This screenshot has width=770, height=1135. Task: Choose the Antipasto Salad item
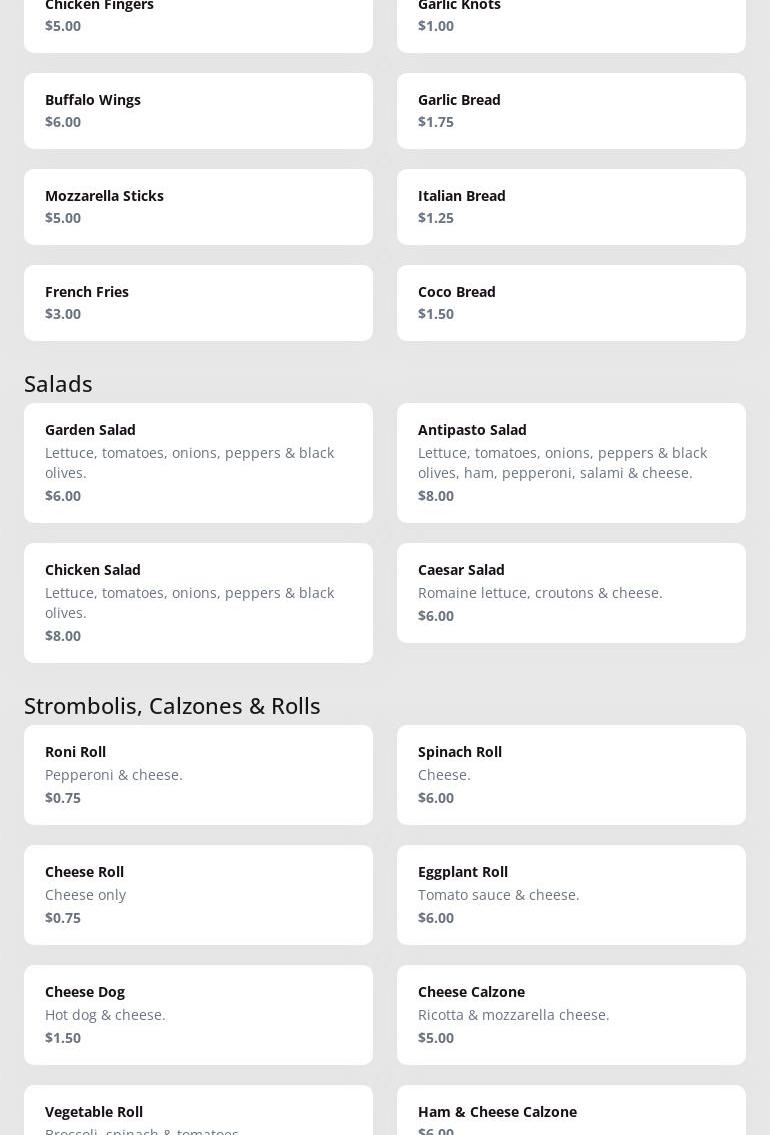click(x=571, y=463)
